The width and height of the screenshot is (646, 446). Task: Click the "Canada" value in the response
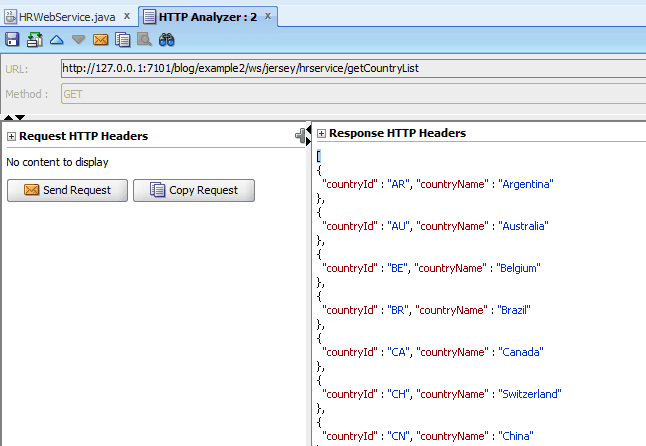click(x=521, y=352)
